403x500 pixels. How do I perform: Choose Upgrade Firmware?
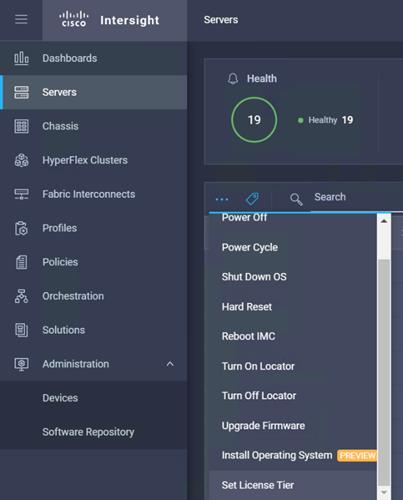pos(263,426)
